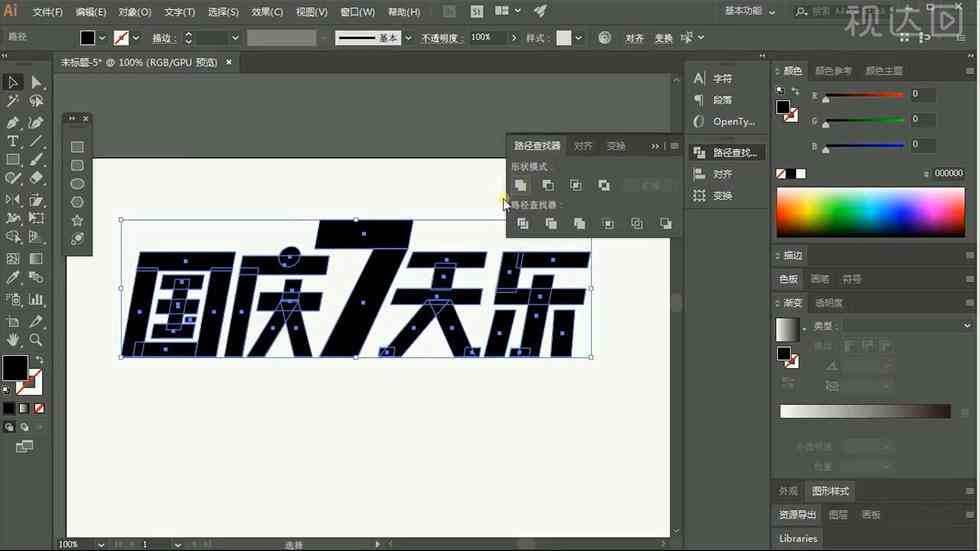Set paint mode to None
The image size is (980, 551).
tap(39, 409)
